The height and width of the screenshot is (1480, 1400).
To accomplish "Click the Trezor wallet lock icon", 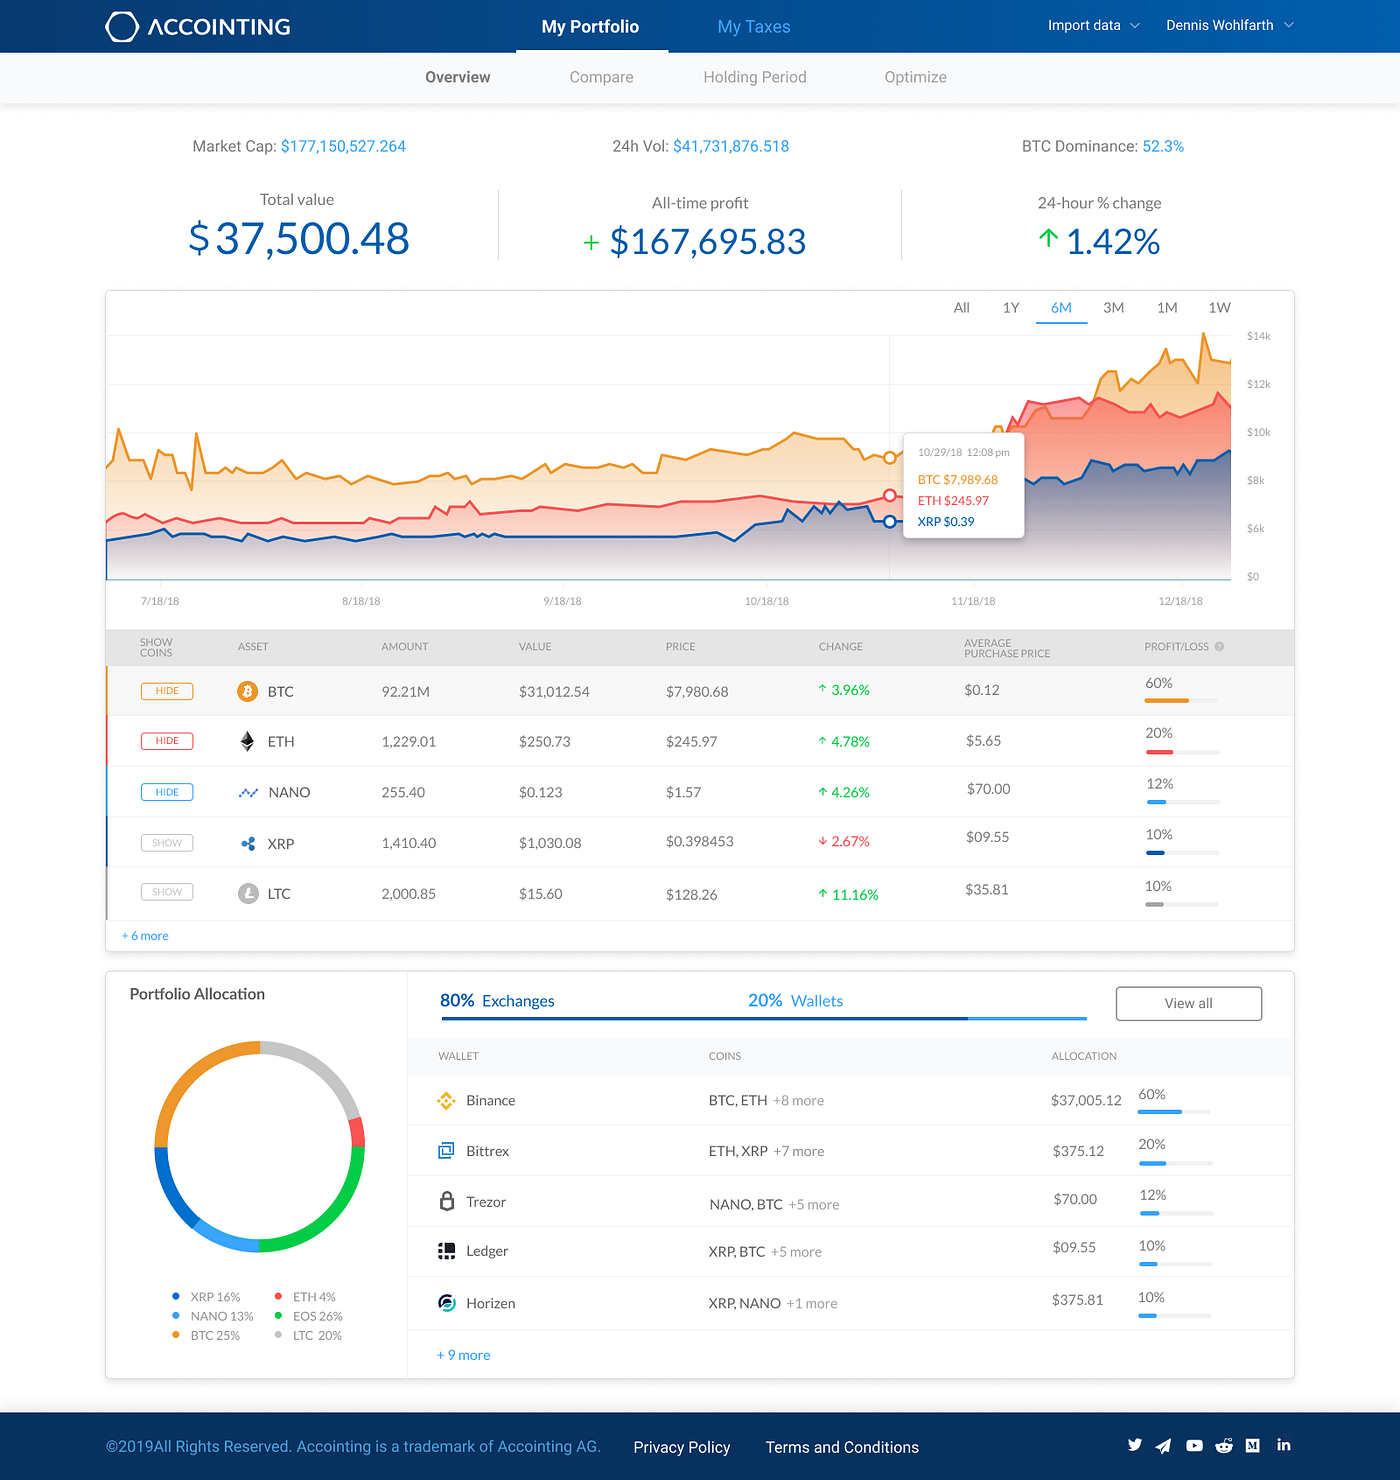I will click(446, 1200).
